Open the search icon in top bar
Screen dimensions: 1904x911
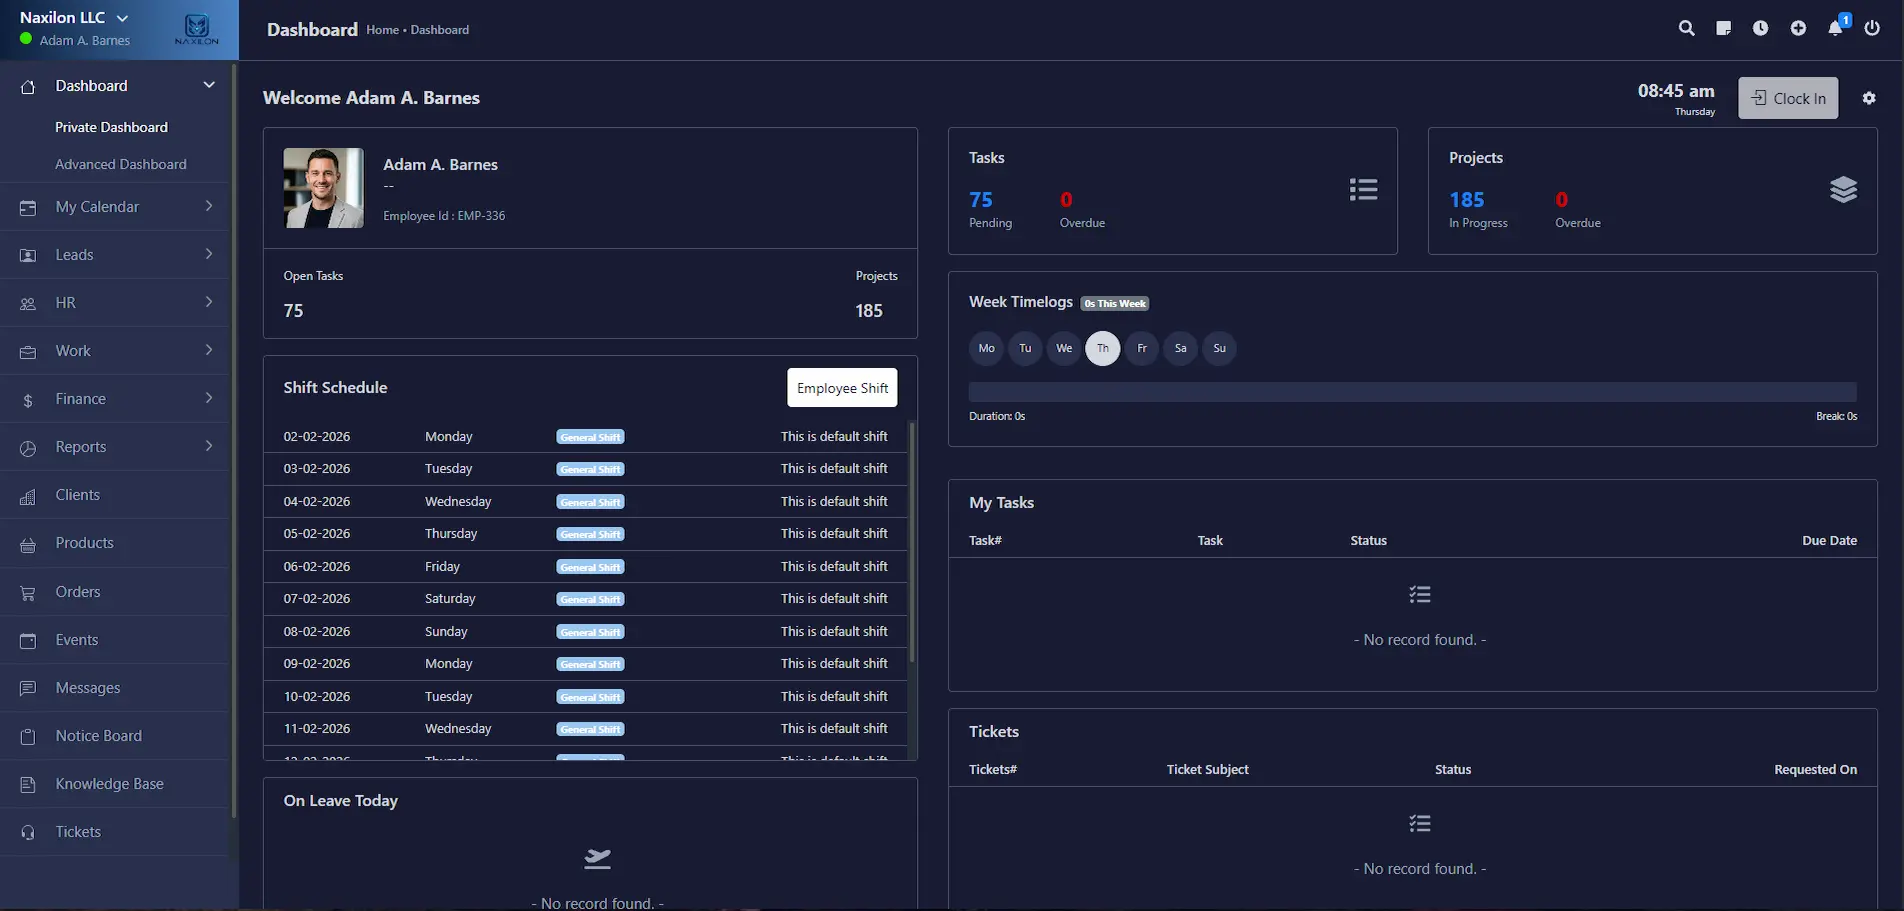1686,28
